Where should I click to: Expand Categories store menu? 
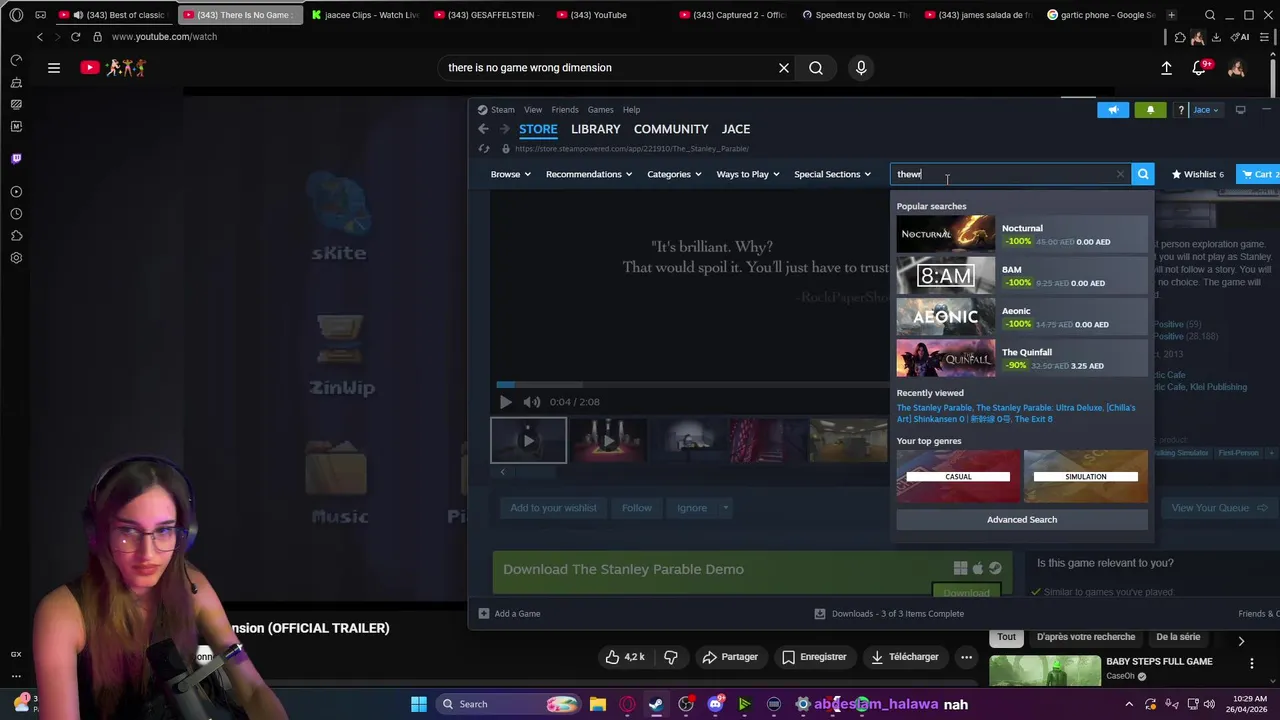(674, 174)
